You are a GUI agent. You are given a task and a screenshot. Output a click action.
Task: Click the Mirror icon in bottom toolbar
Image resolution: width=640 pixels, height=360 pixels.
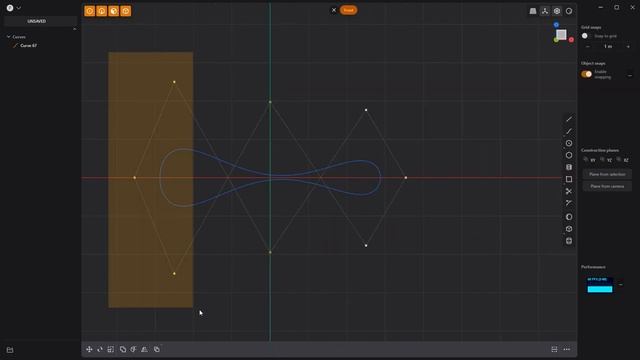[144, 349]
